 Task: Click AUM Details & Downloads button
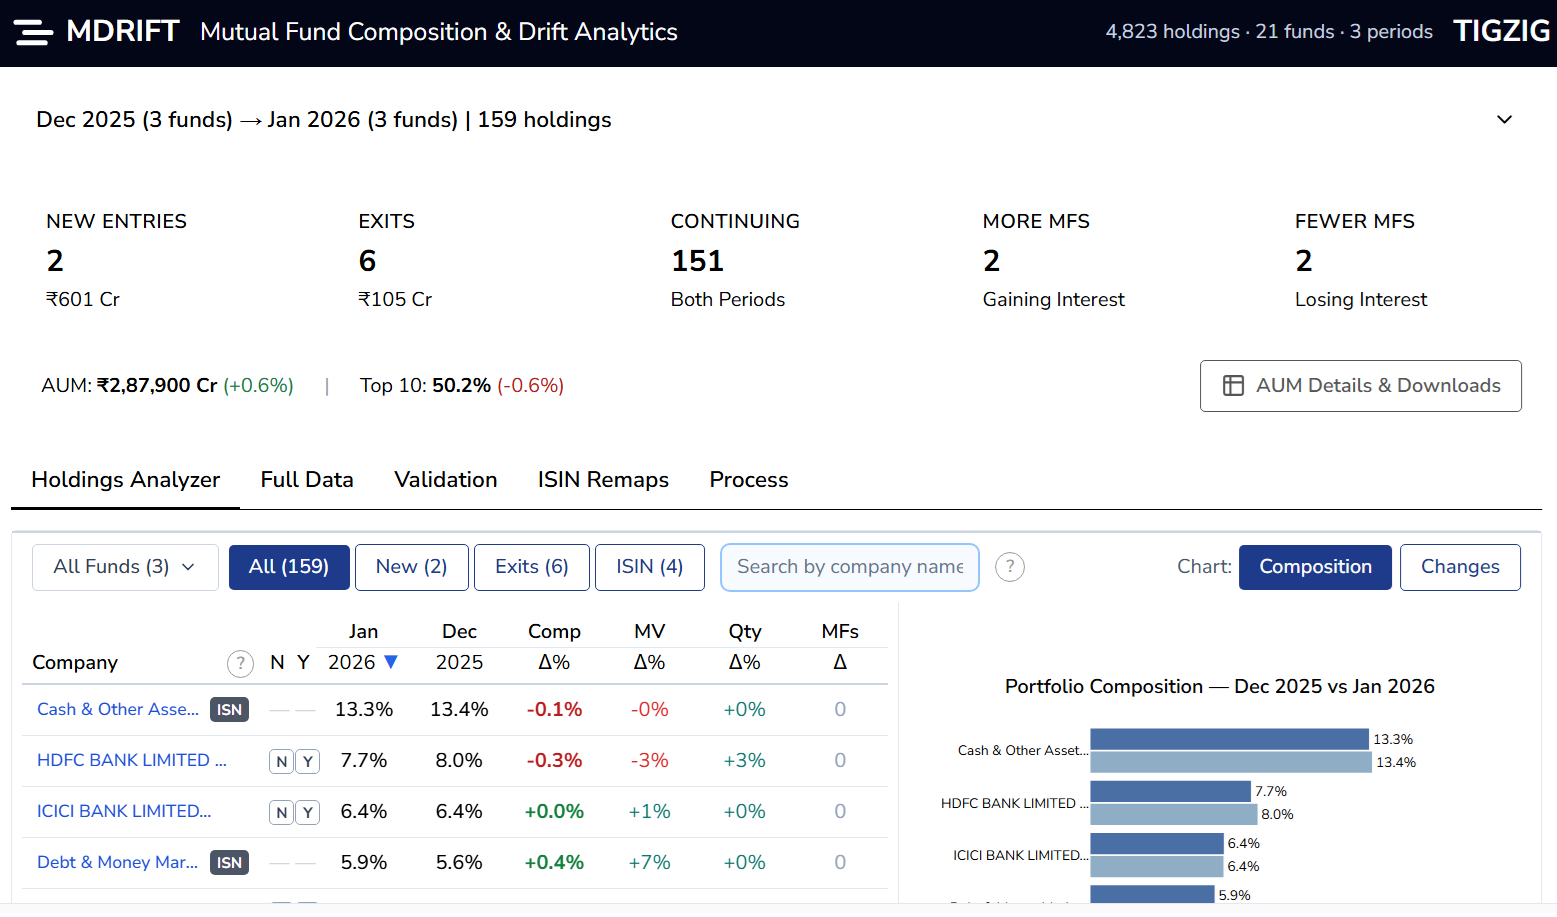tap(1360, 386)
